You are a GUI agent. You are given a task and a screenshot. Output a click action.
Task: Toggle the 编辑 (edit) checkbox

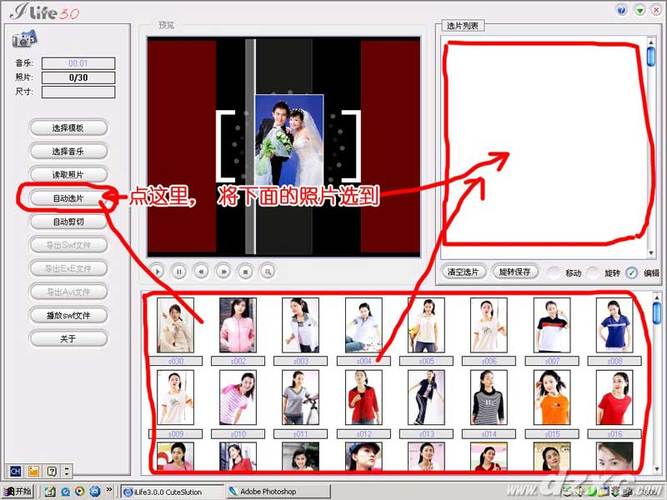point(632,272)
